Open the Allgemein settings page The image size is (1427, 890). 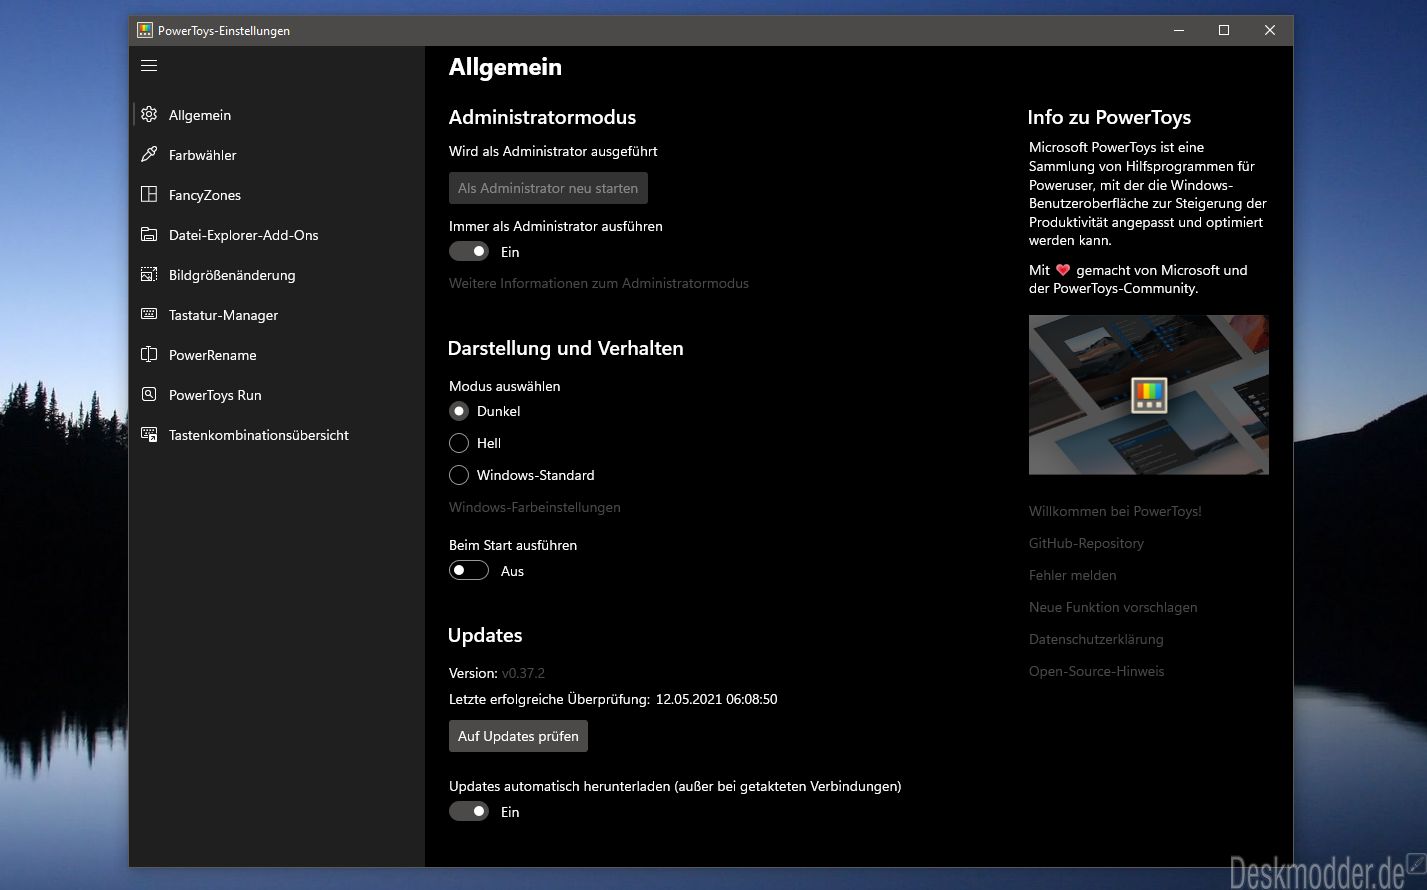[x=278, y=115]
